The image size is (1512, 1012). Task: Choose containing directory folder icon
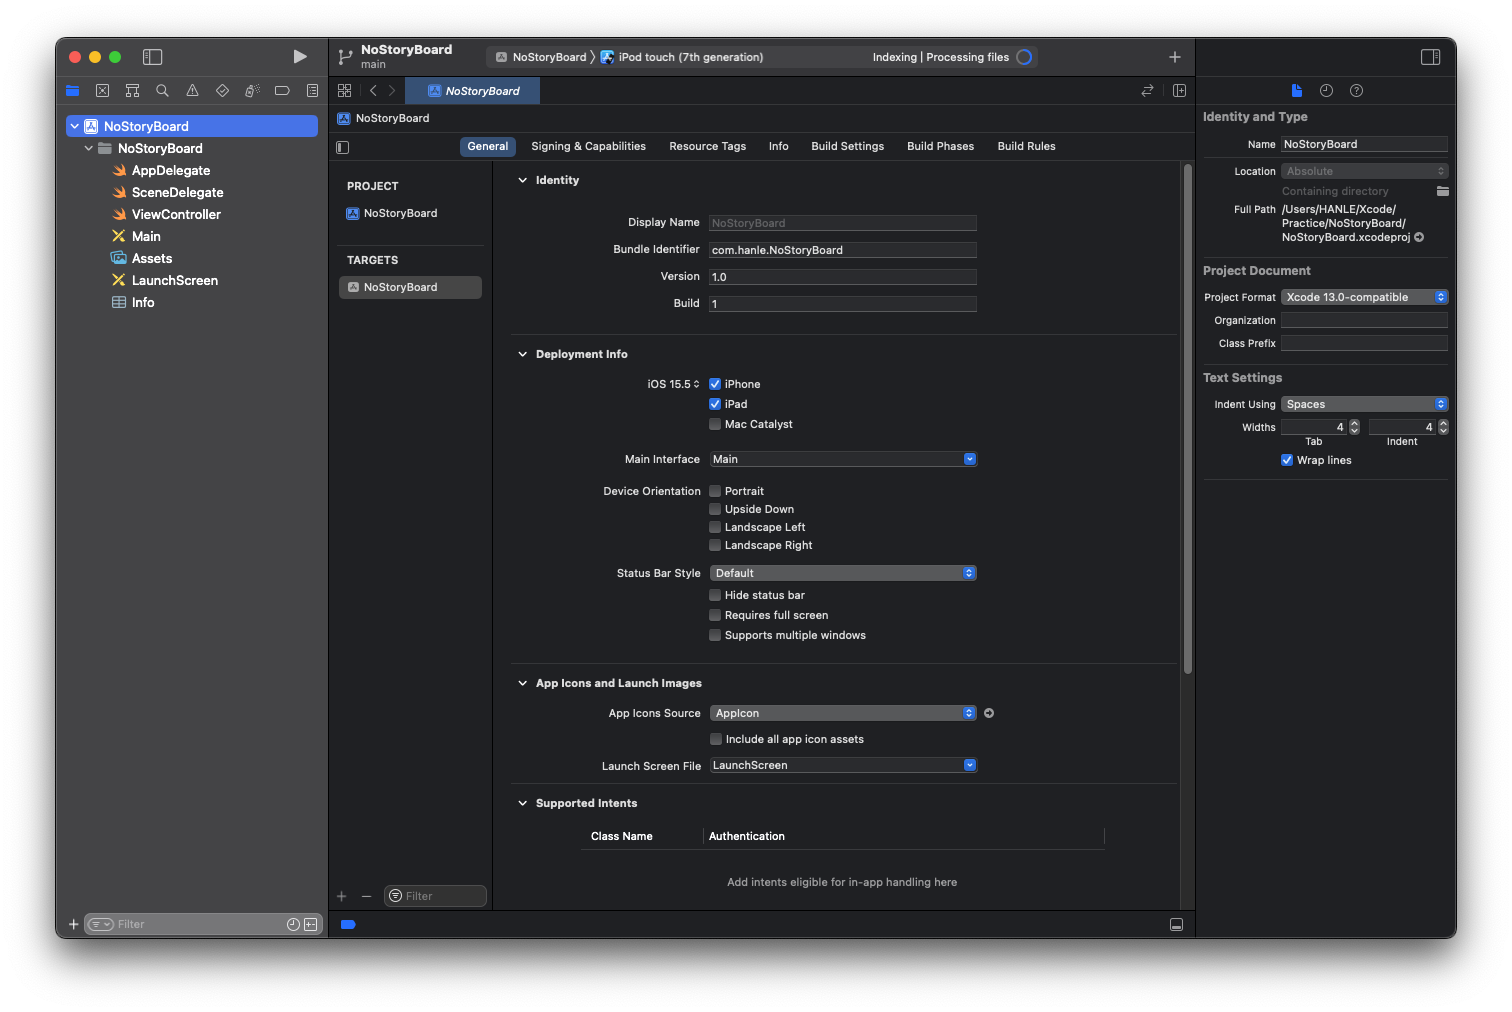[1442, 191]
